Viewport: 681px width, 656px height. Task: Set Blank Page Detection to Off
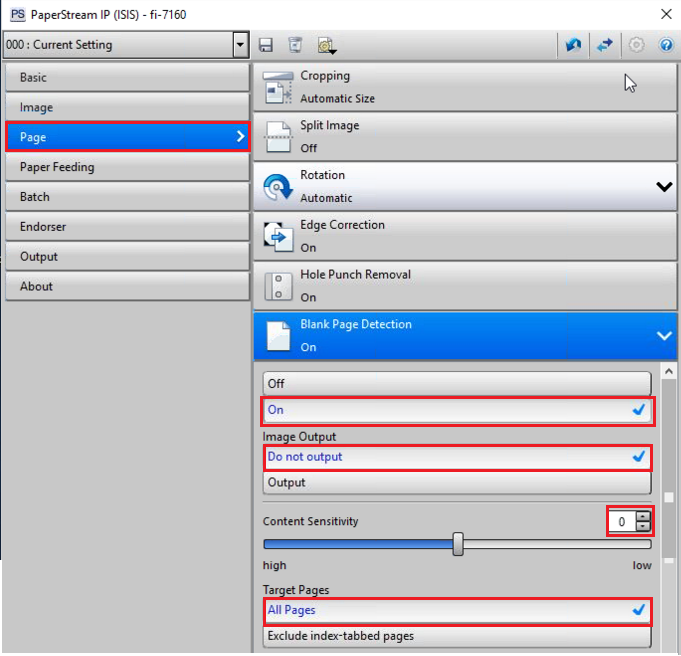tap(457, 384)
